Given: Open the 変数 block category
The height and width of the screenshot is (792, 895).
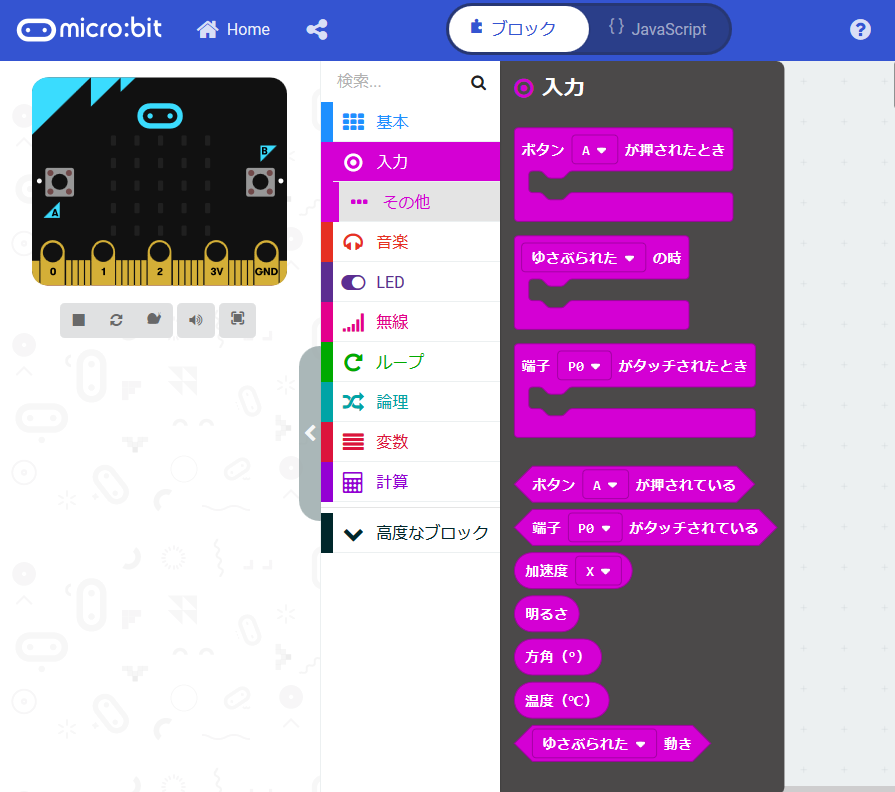Looking at the screenshot, I should tap(410, 442).
